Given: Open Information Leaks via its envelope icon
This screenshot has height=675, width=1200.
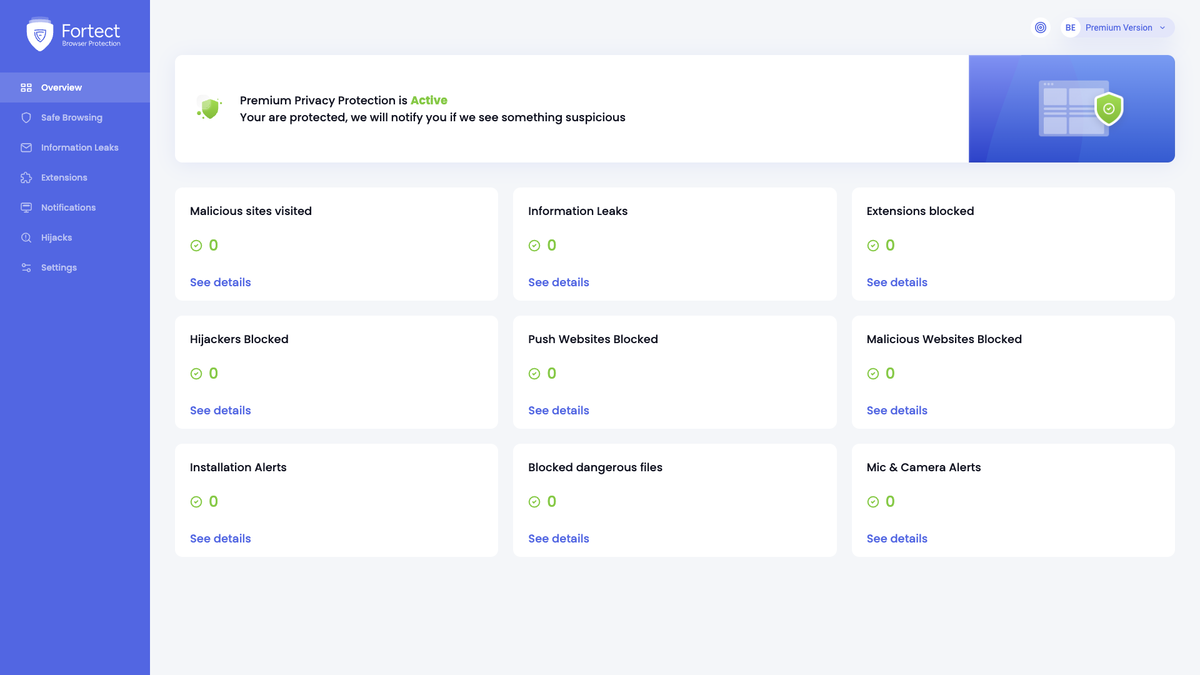Looking at the screenshot, I should (x=24, y=147).
